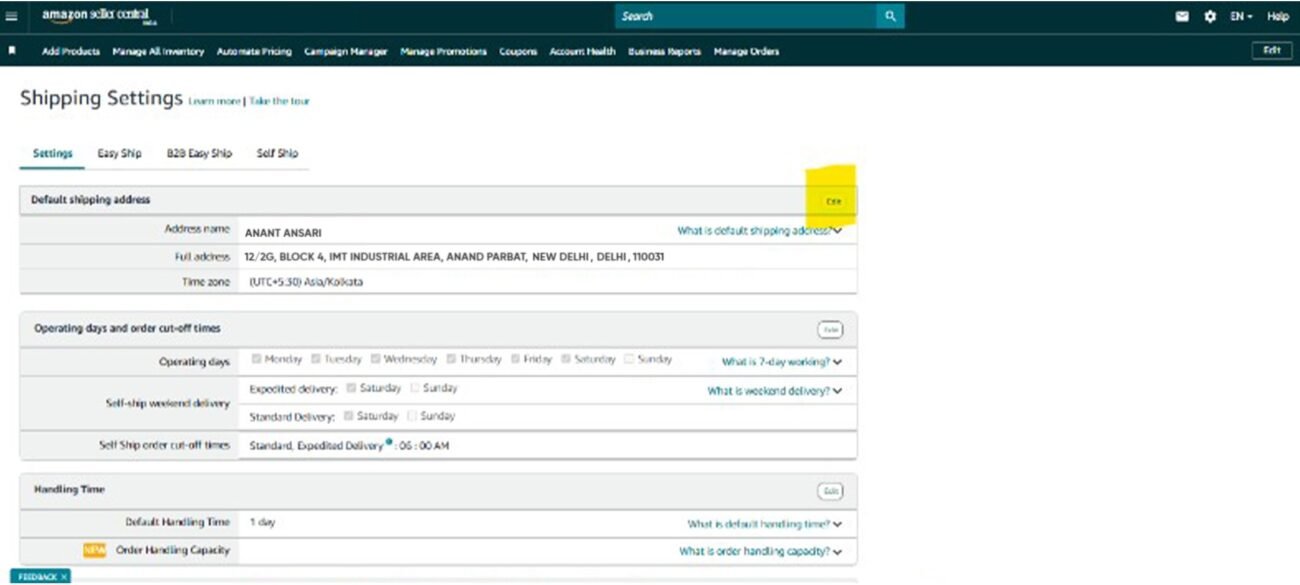Screen dimensions: 1300x585
Task: Switch to the B2B Easy Ship tab
Action: pyautogui.click(x=199, y=154)
